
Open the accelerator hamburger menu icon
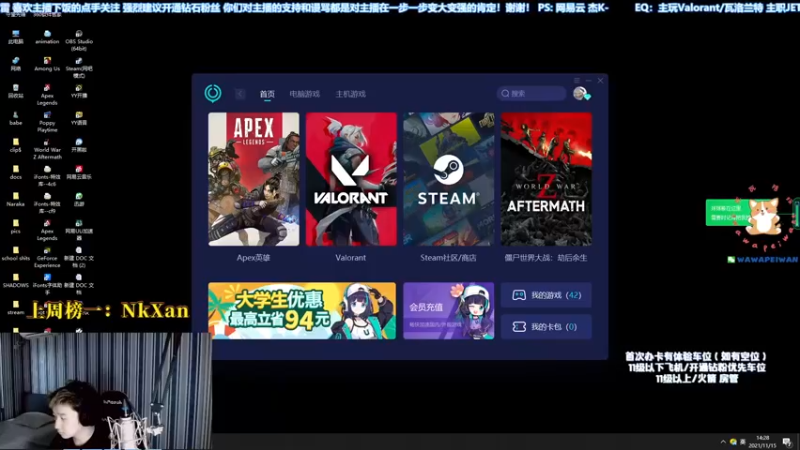click(x=577, y=81)
